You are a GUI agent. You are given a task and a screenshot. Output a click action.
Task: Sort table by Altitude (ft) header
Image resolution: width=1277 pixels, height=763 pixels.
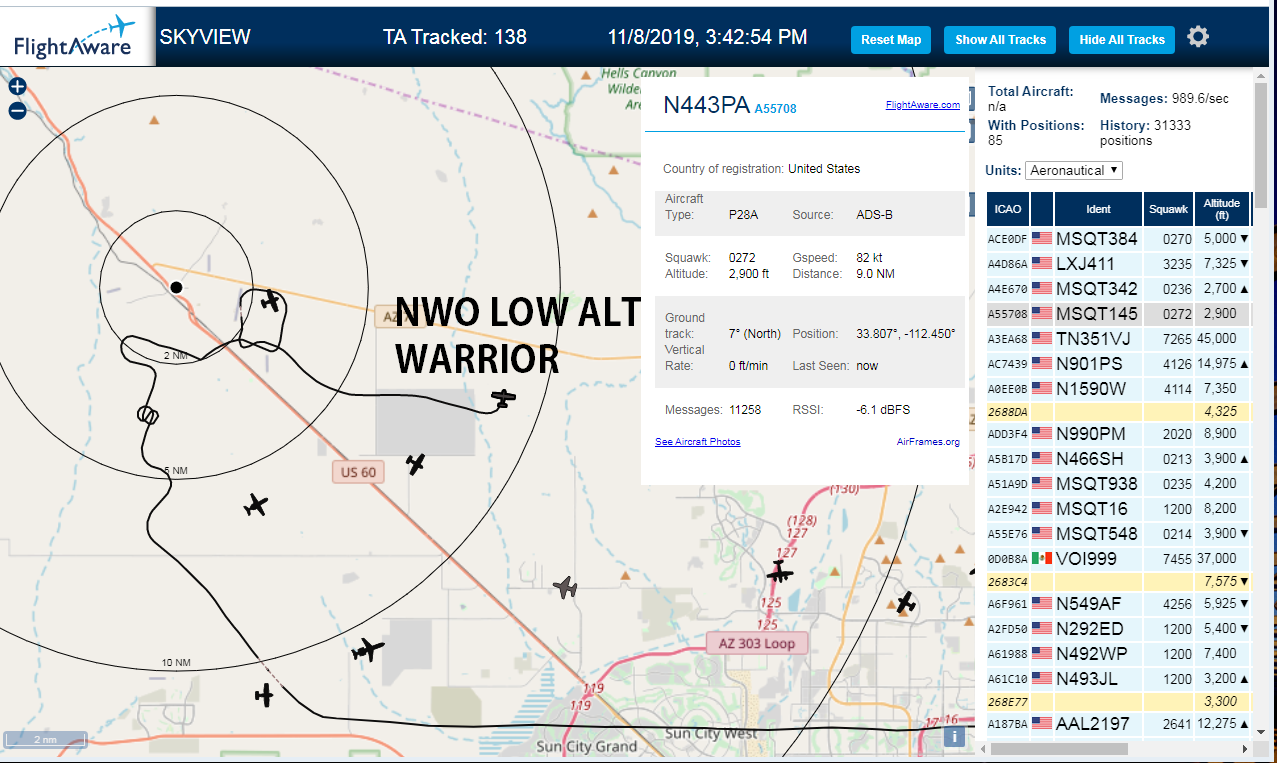coord(1222,209)
